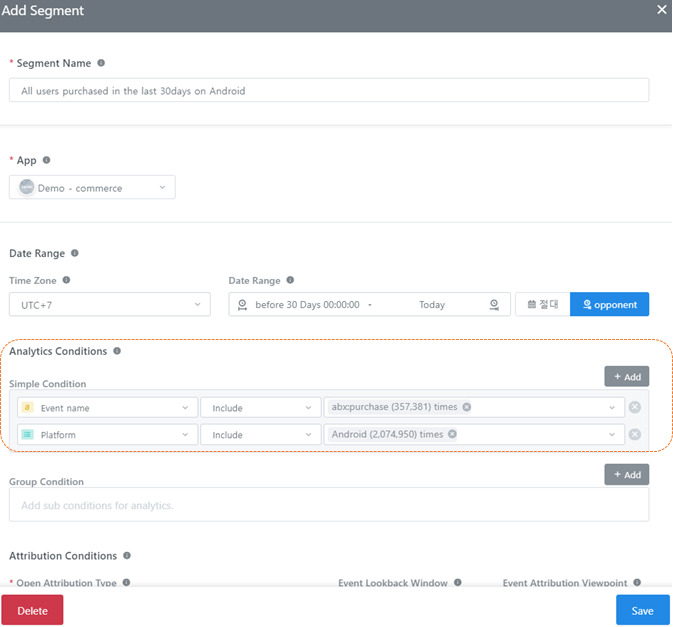Screen dimensions: 673x627
Task: Add a new Simple Condition
Action: 626,376
